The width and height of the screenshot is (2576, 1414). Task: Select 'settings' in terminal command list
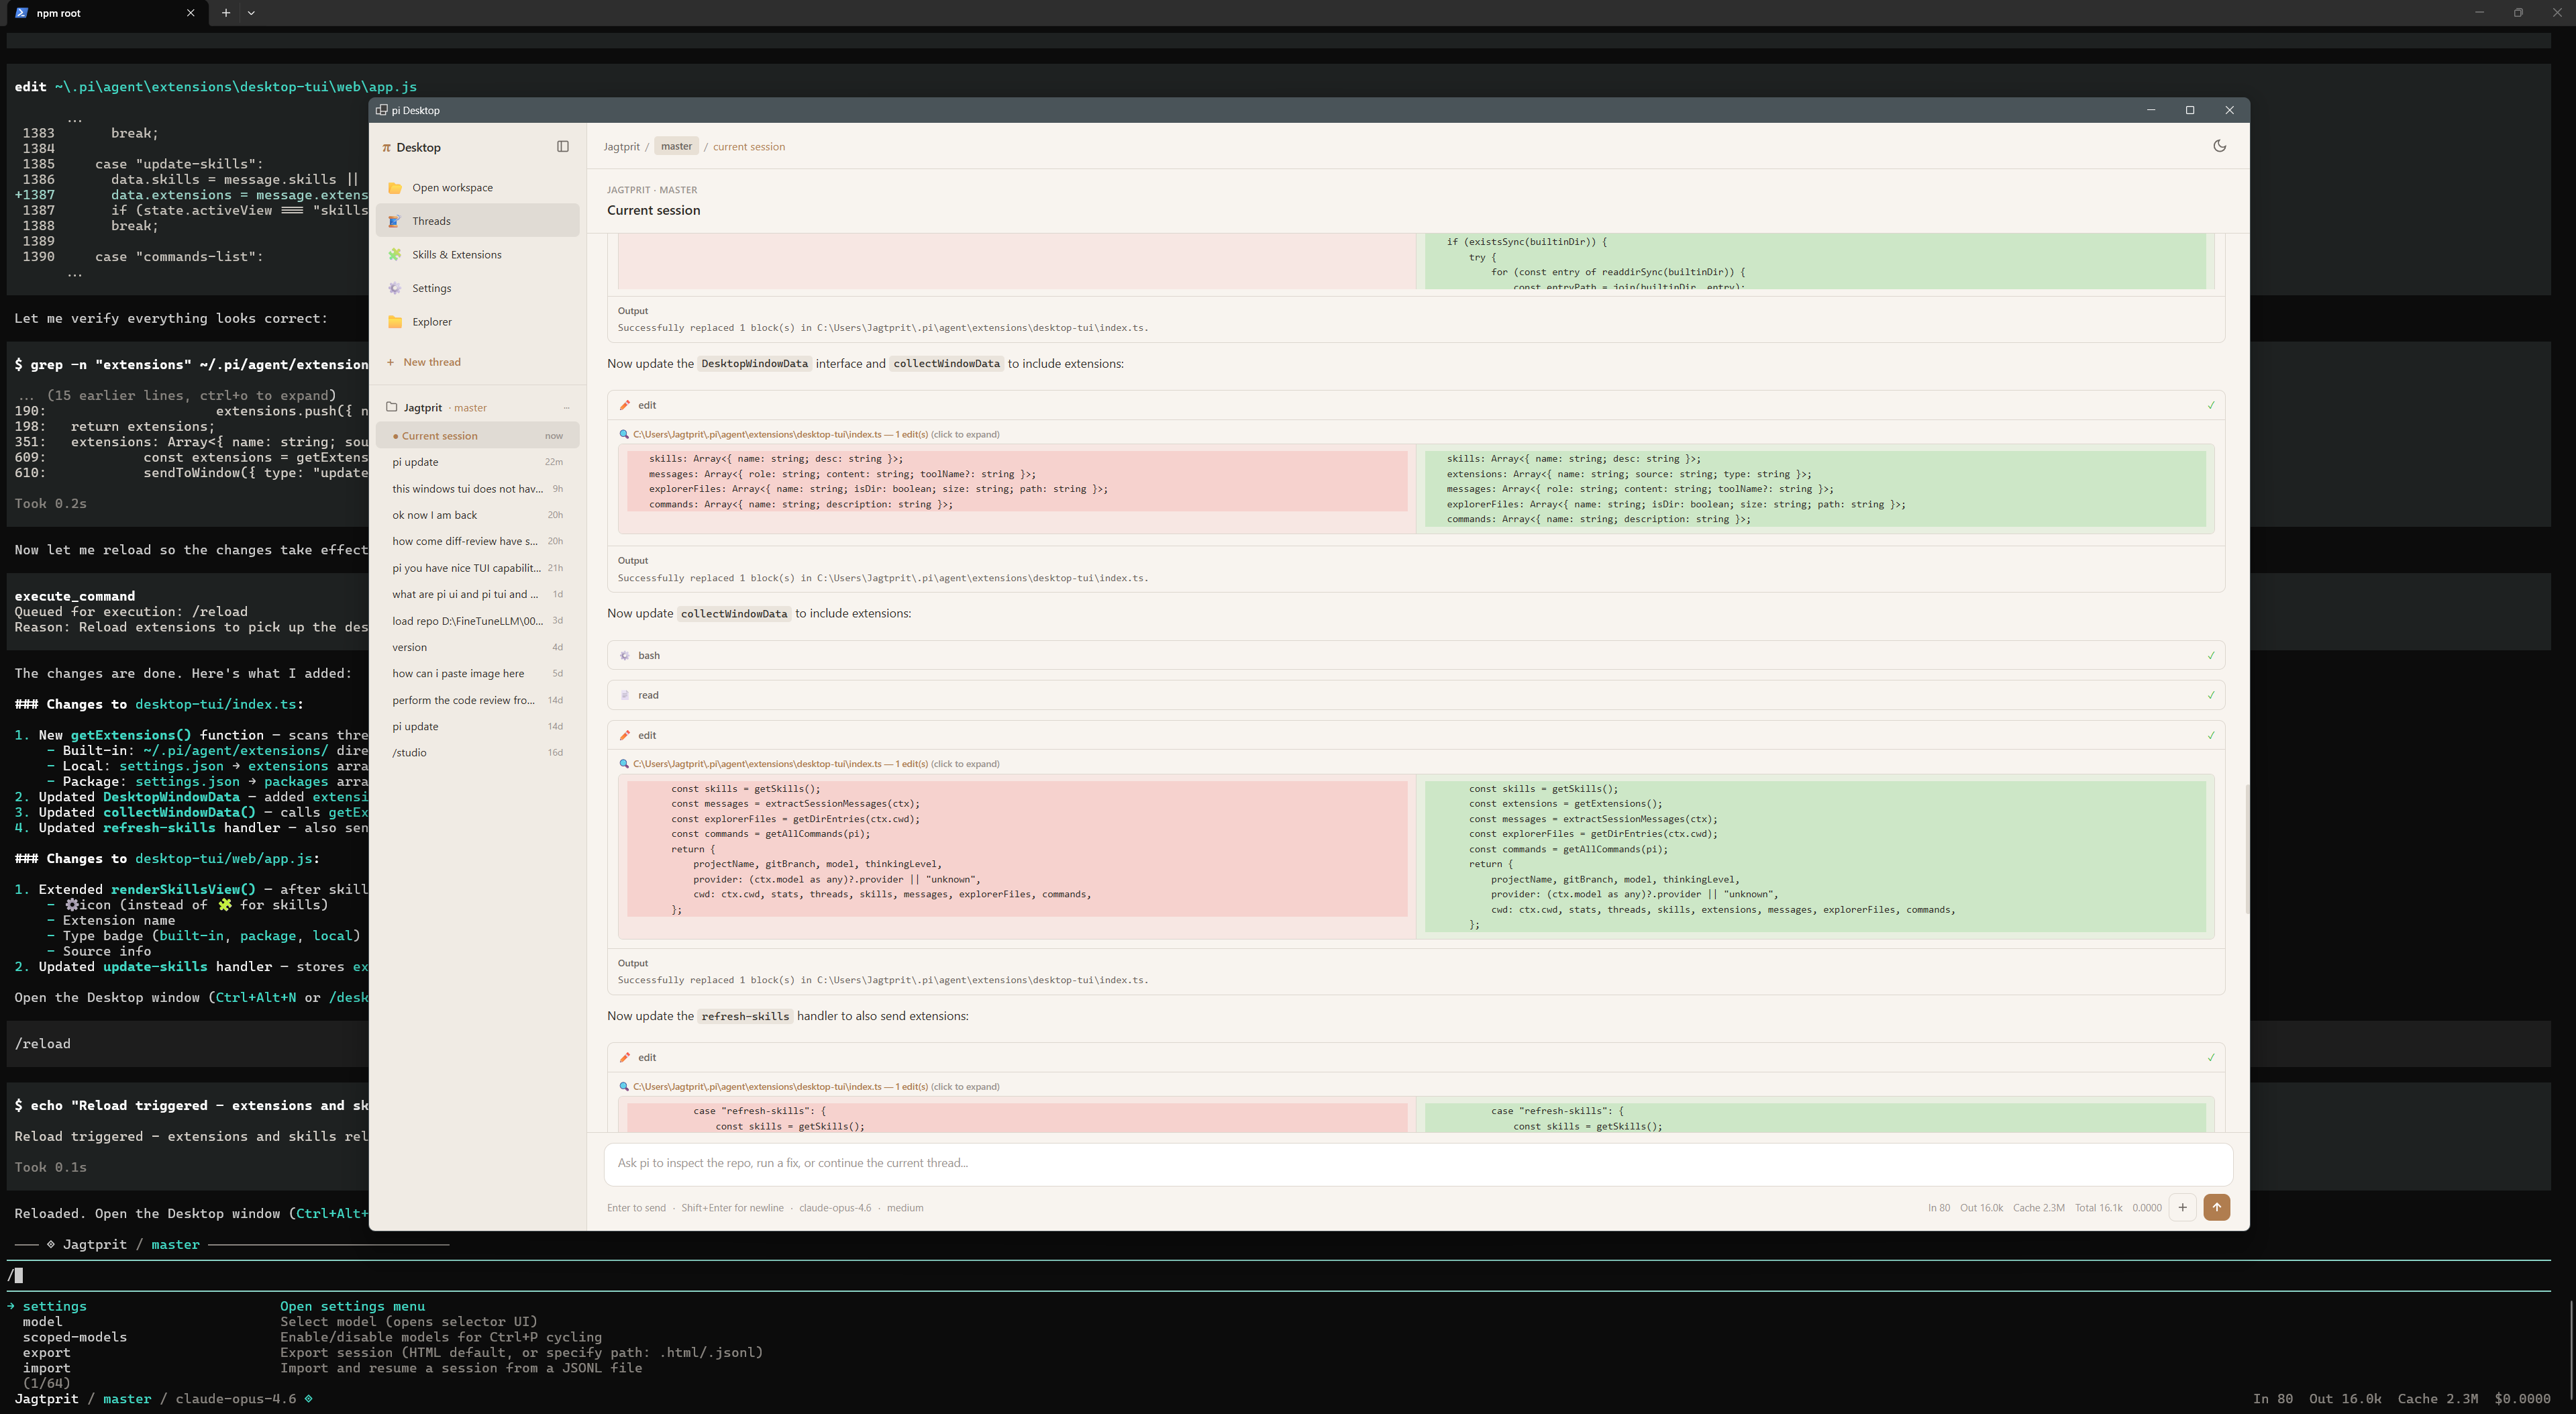tap(54, 1306)
